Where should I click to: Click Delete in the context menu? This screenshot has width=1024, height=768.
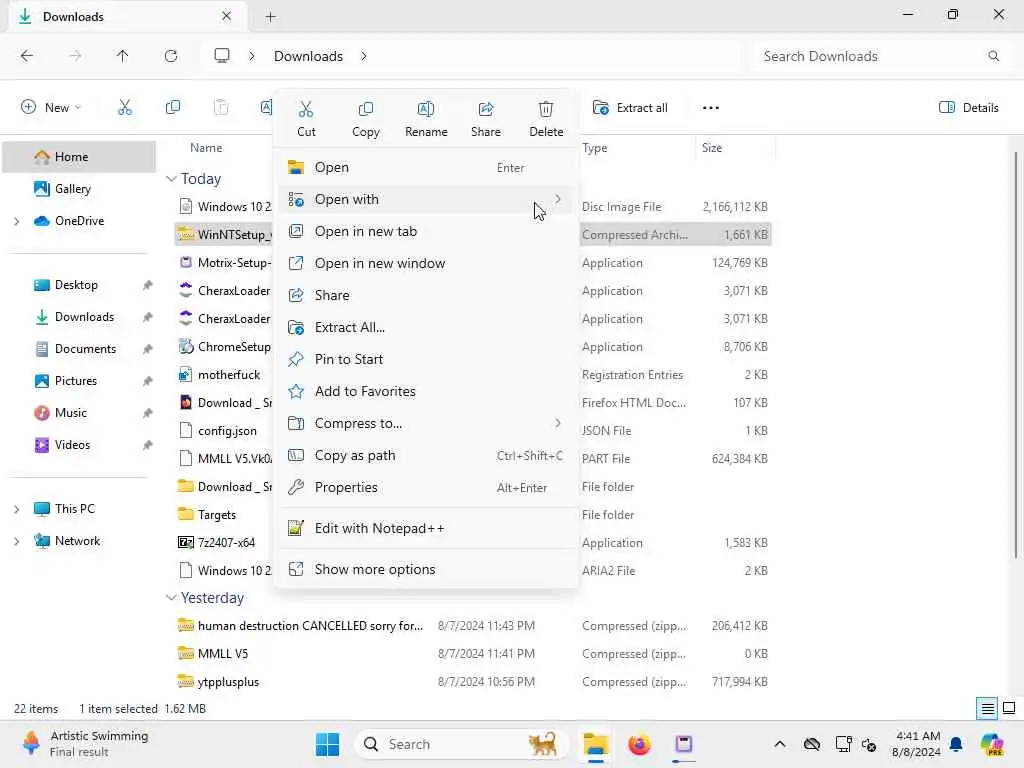tap(546, 119)
